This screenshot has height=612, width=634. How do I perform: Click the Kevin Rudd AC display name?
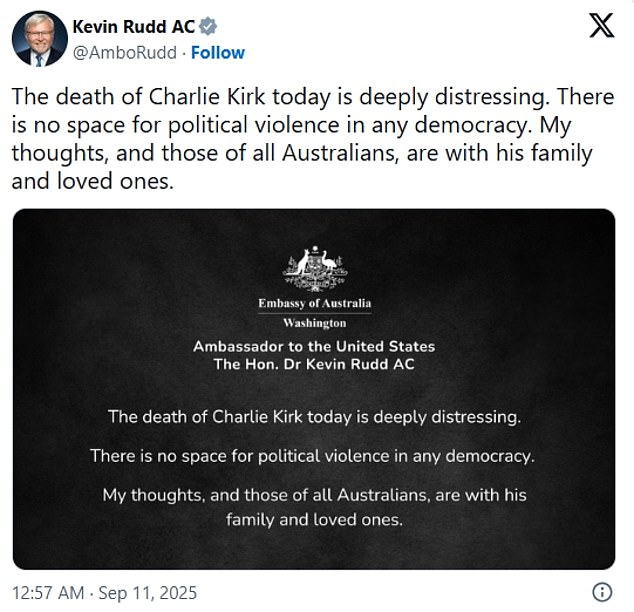134,27
